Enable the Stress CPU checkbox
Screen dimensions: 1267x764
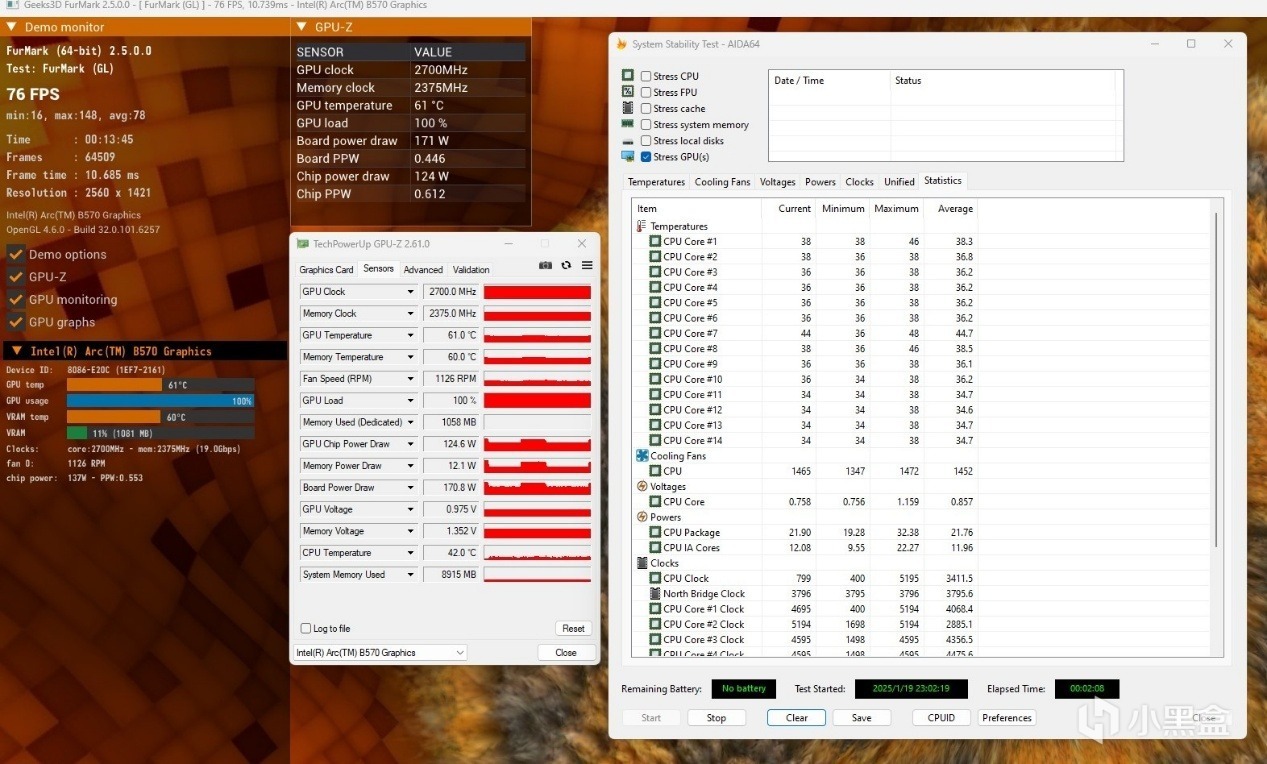click(x=646, y=76)
